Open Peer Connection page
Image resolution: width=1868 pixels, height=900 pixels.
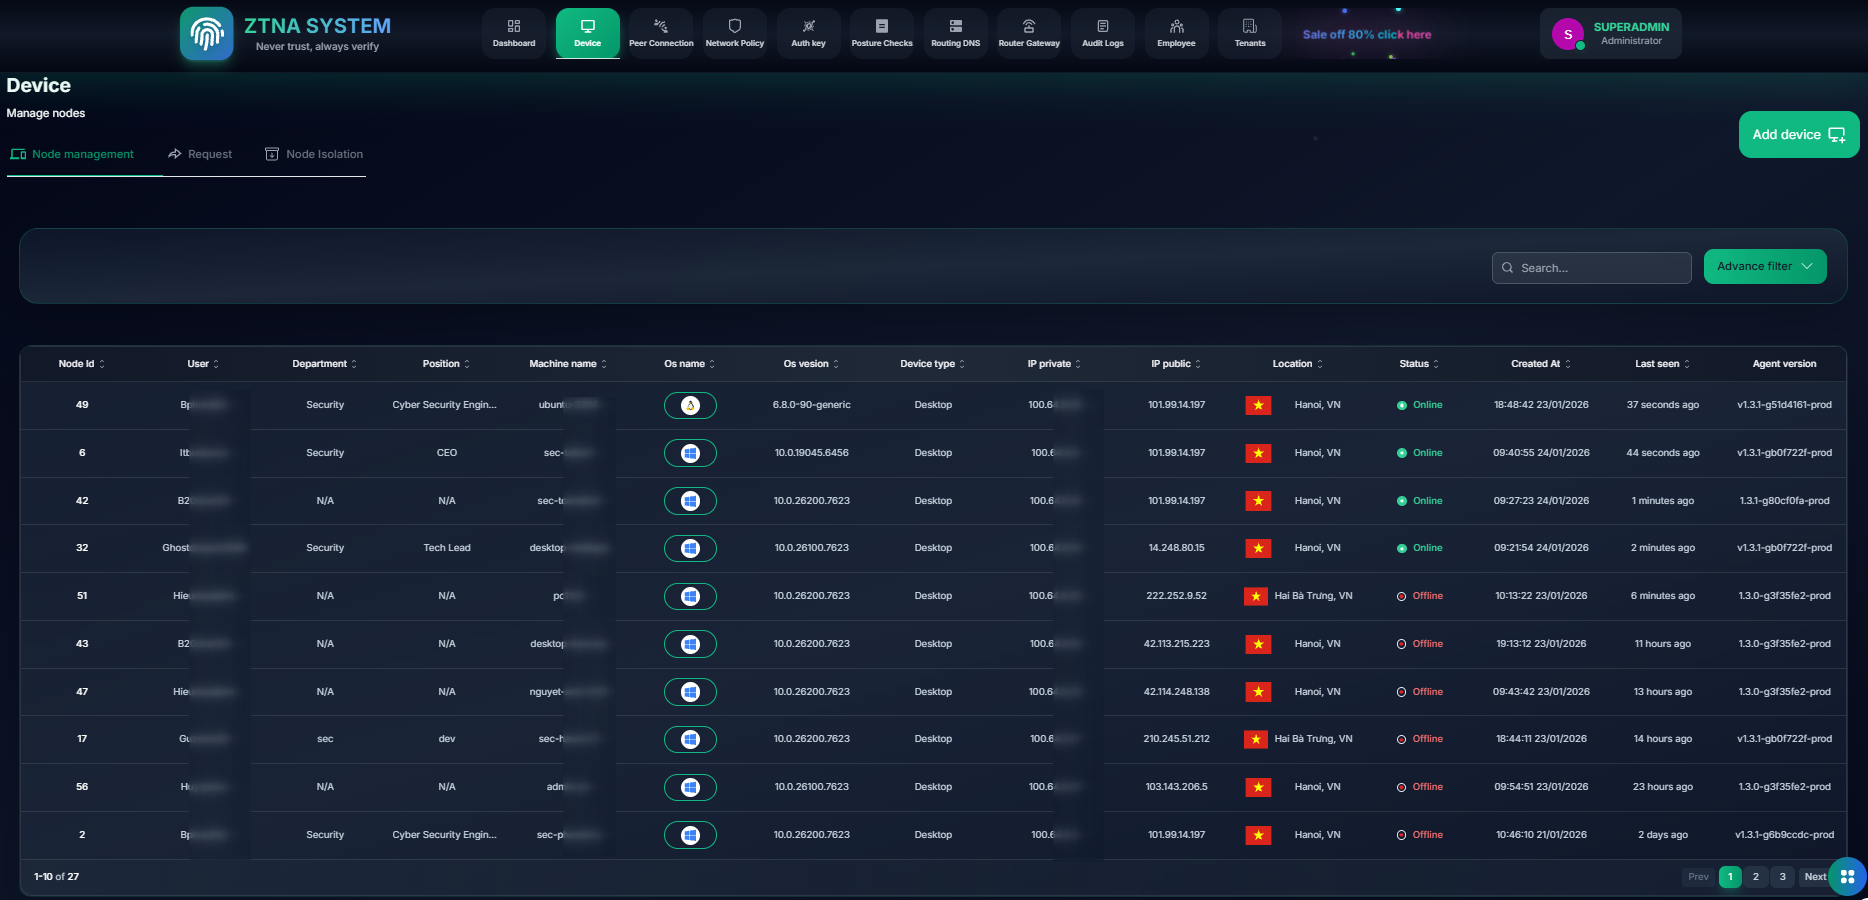click(661, 34)
